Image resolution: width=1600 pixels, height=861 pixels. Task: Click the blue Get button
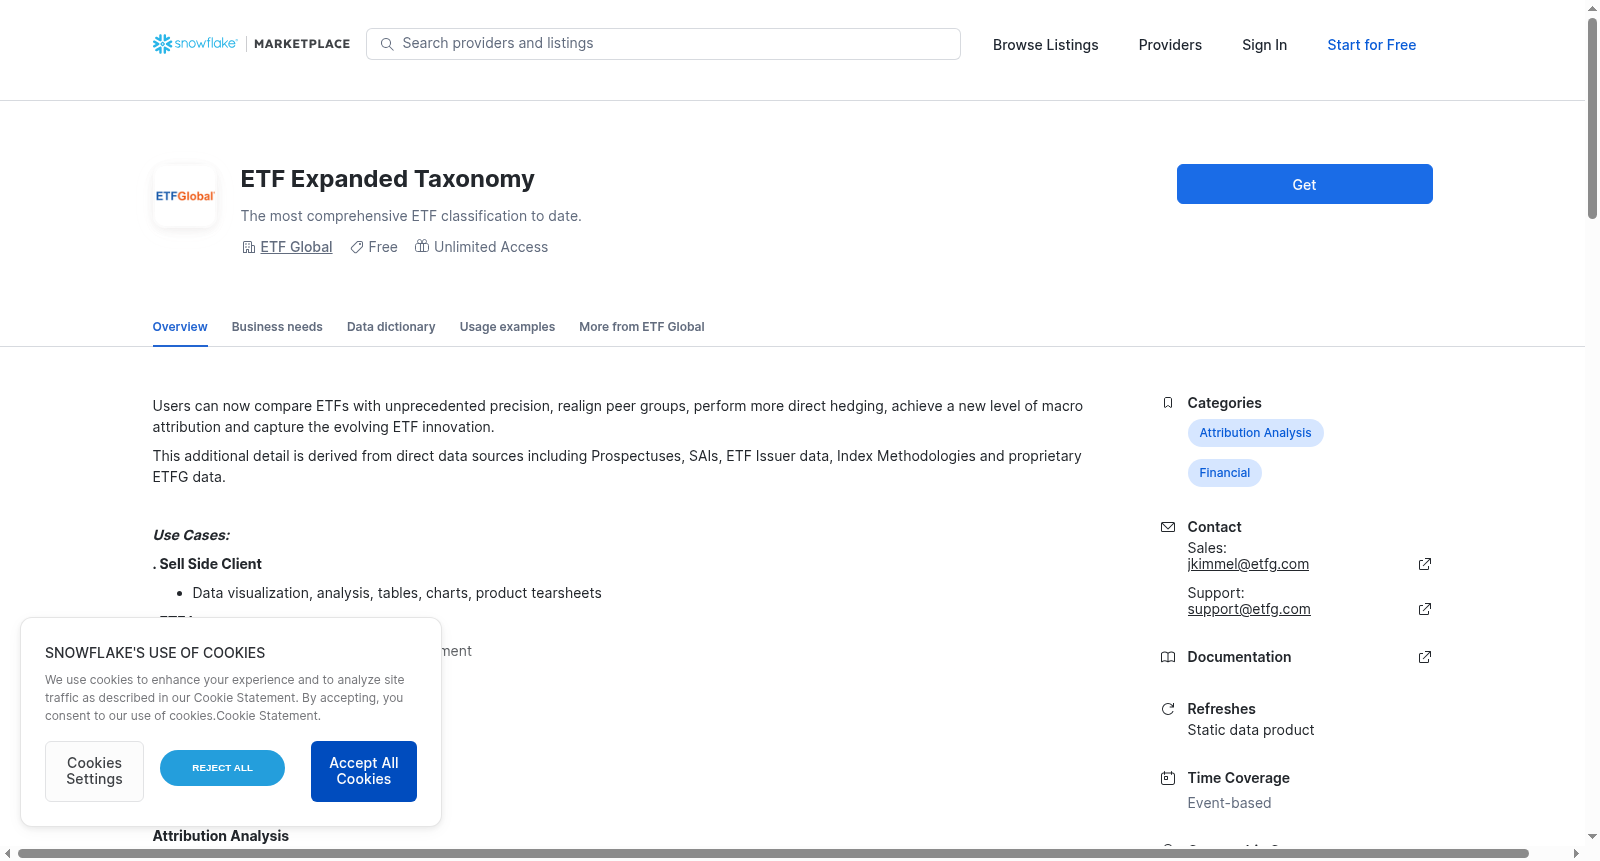point(1304,184)
